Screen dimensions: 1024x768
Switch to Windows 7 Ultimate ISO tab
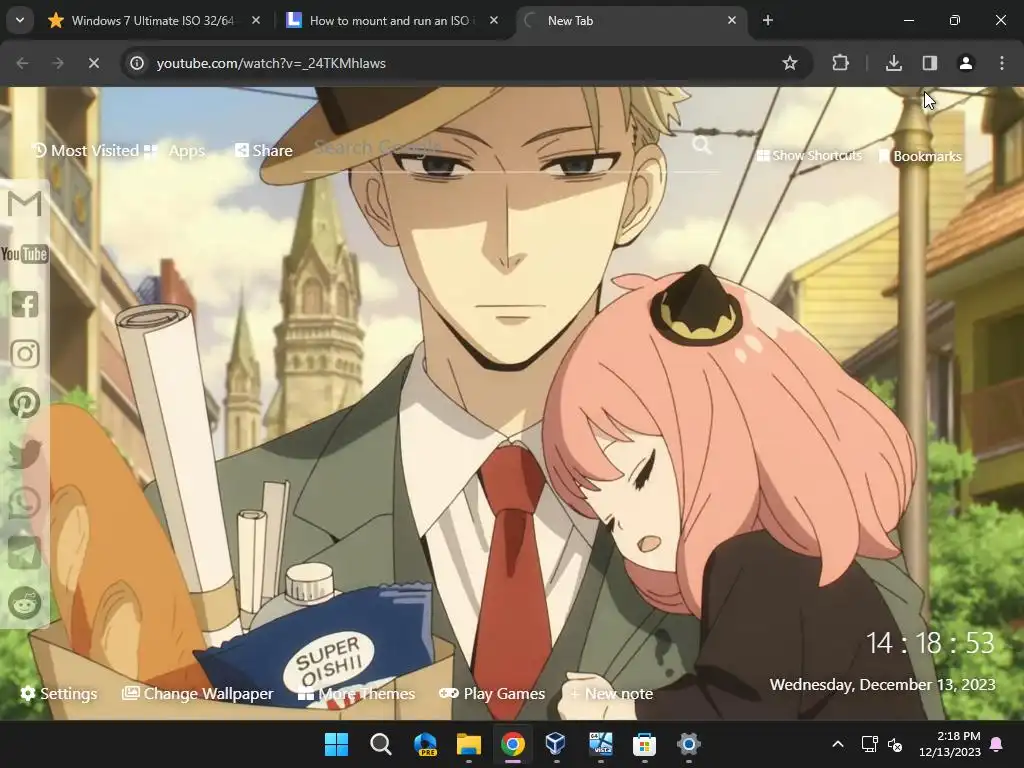(x=152, y=20)
